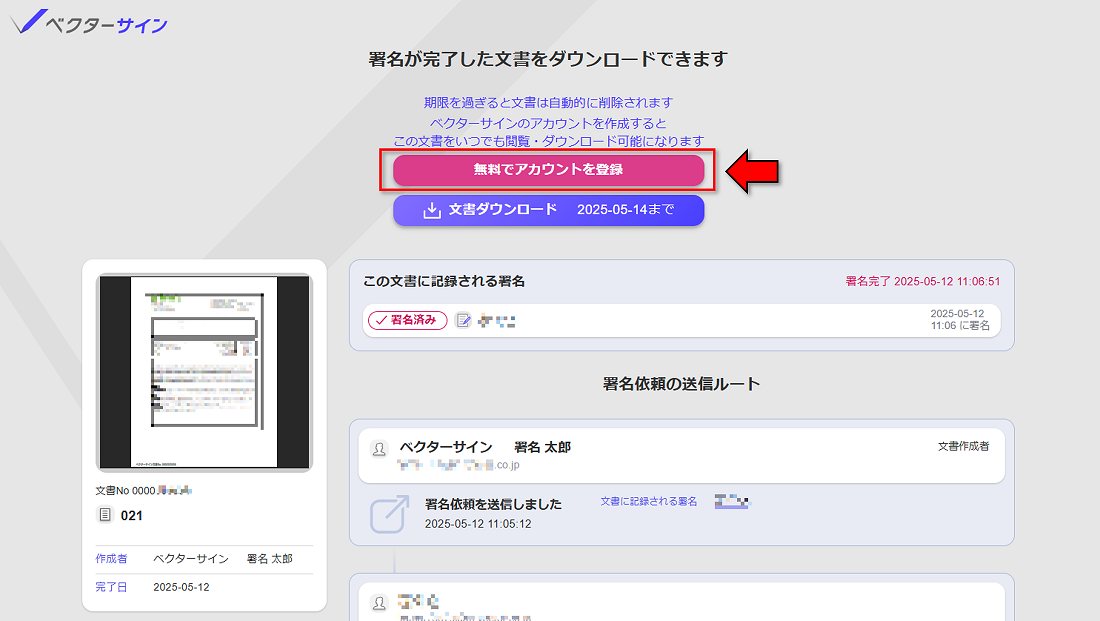Click 無料でアカウントを登録 button
1100x621 pixels.
tap(548, 170)
